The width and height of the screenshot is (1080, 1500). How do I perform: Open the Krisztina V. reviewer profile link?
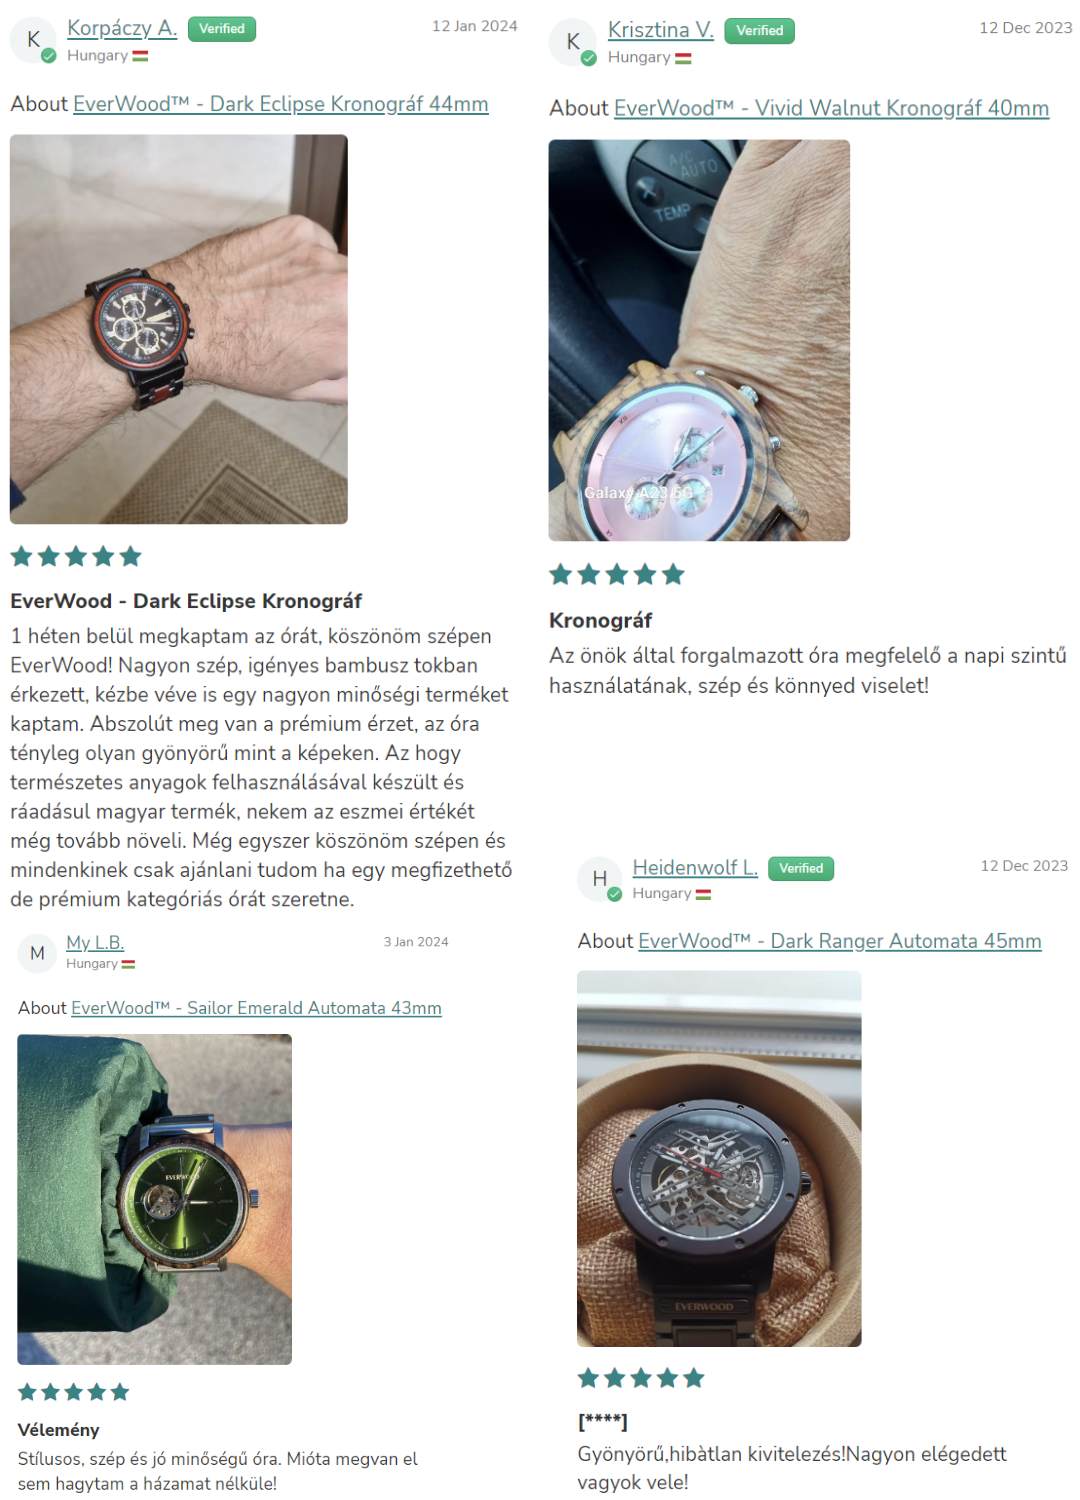(661, 30)
